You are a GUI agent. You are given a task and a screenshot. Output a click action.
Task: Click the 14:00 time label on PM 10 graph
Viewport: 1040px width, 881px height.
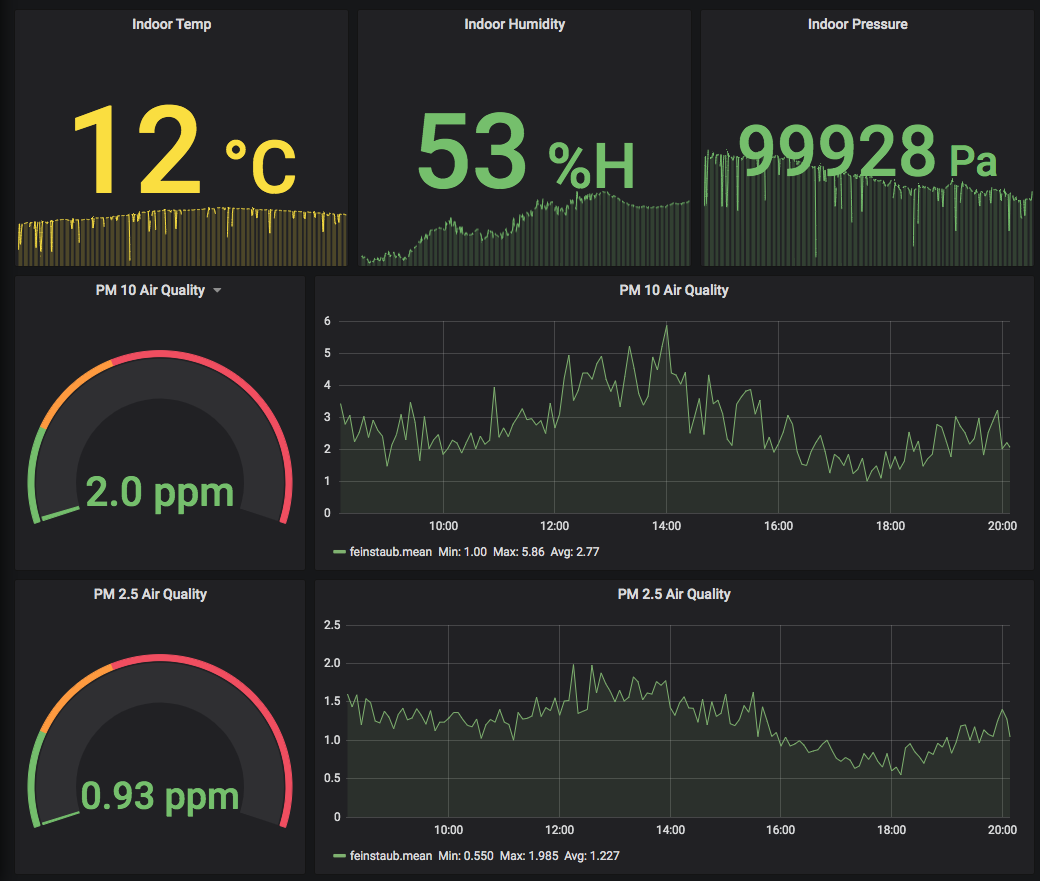coord(667,526)
